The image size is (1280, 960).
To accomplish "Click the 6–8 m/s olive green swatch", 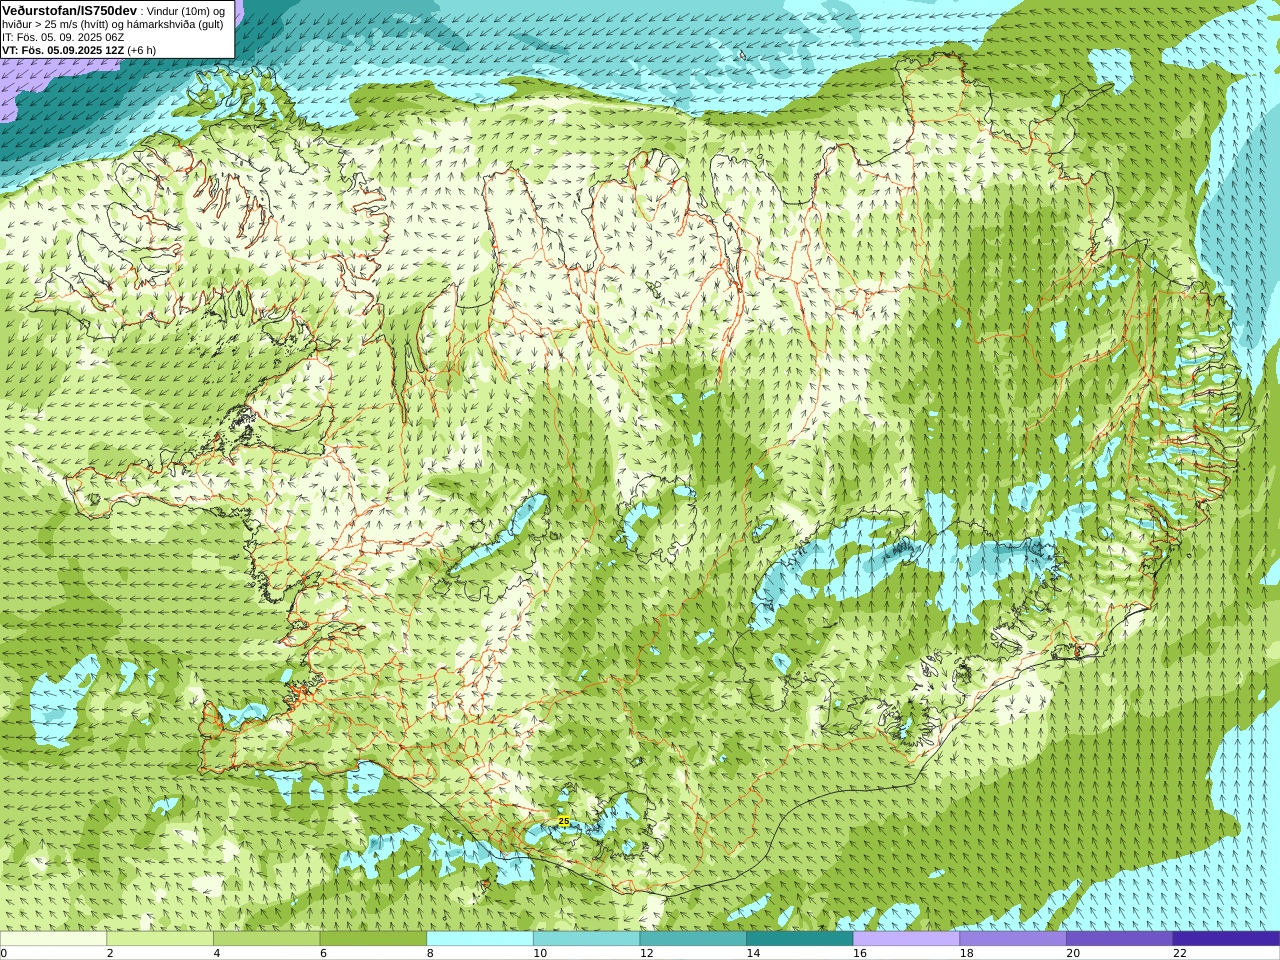I will pyautogui.click(x=373, y=939).
